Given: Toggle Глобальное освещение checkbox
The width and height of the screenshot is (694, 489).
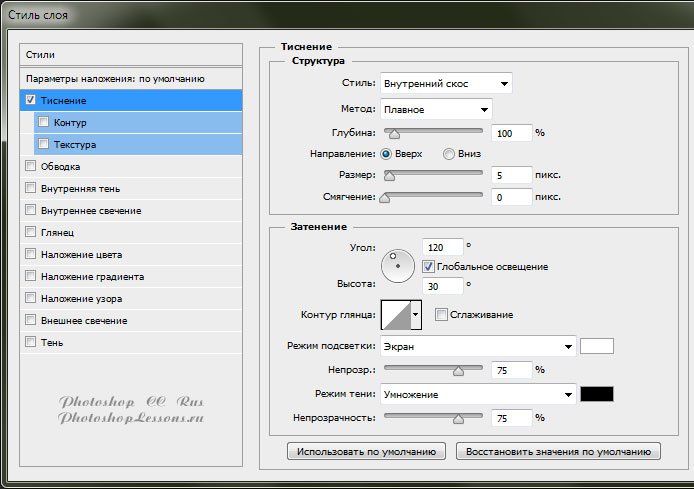Looking at the screenshot, I should pyautogui.click(x=429, y=267).
